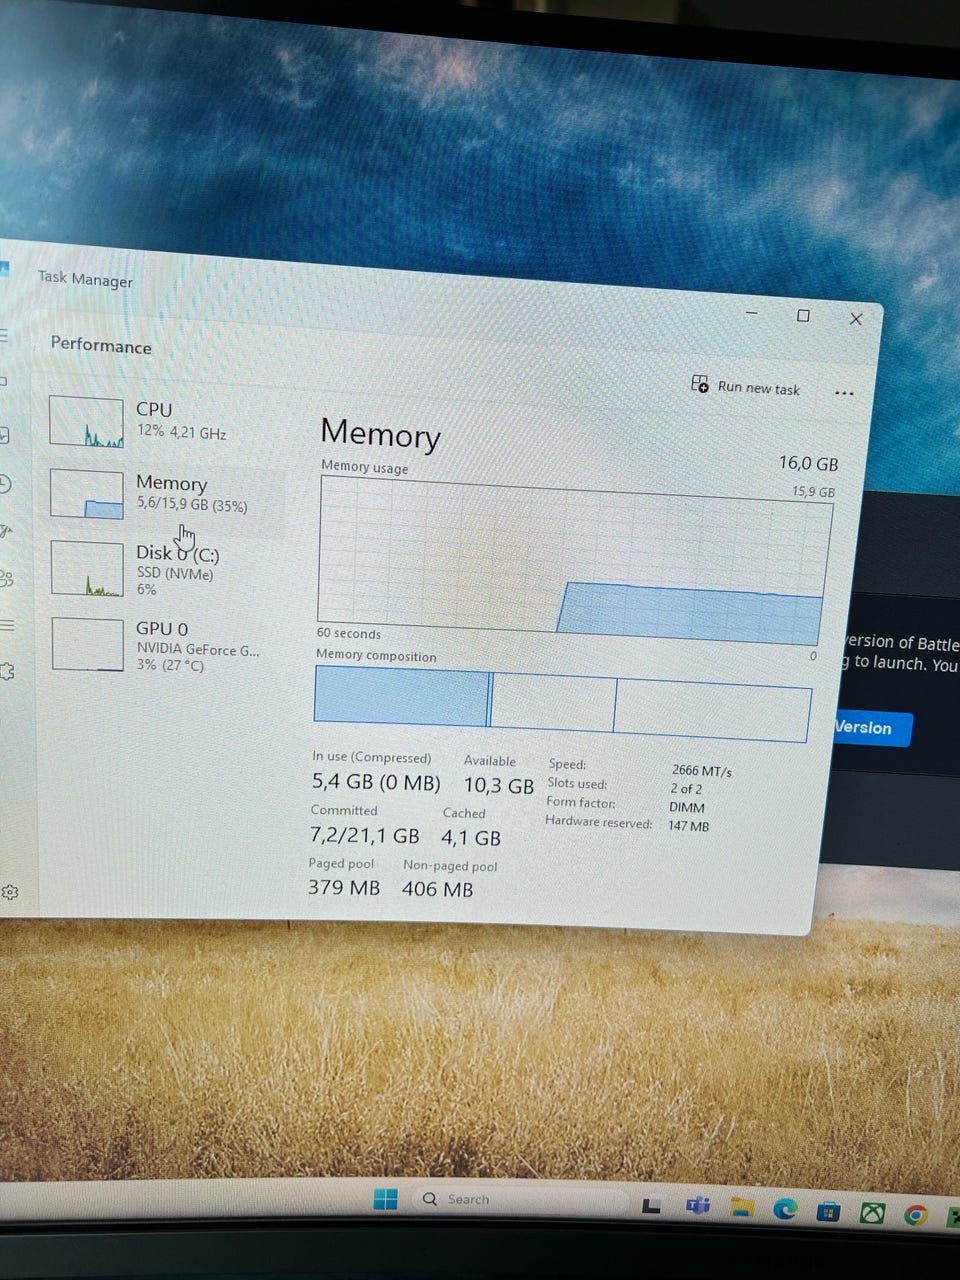960x1280 pixels.
Task: Click the Standby middle segment of Memory composition
Action: pyautogui.click(x=554, y=703)
